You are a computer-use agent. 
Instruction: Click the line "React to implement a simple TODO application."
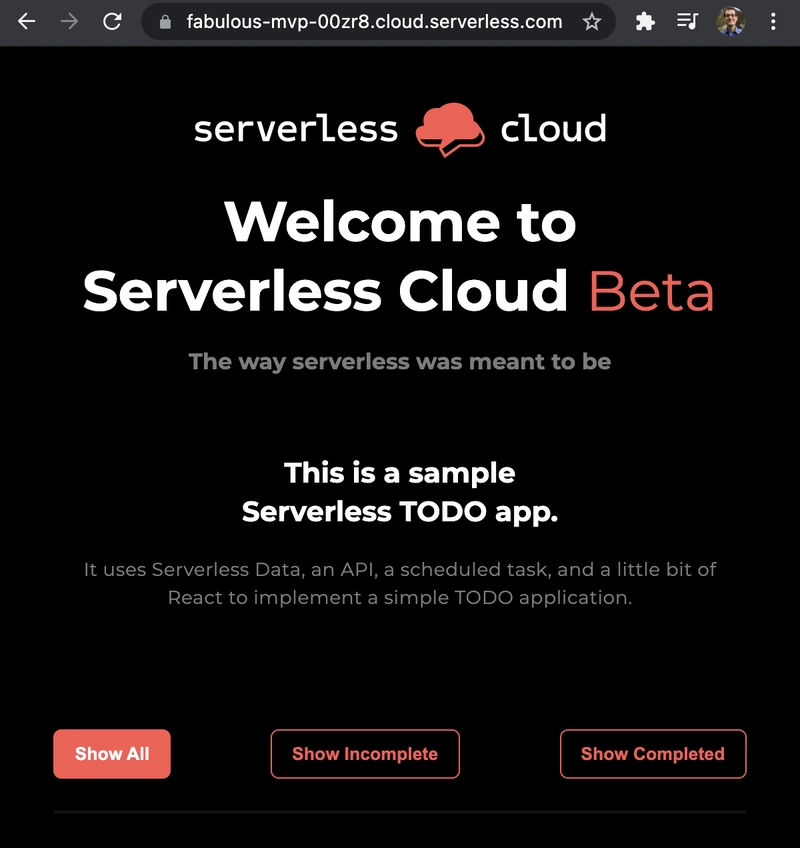400,598
